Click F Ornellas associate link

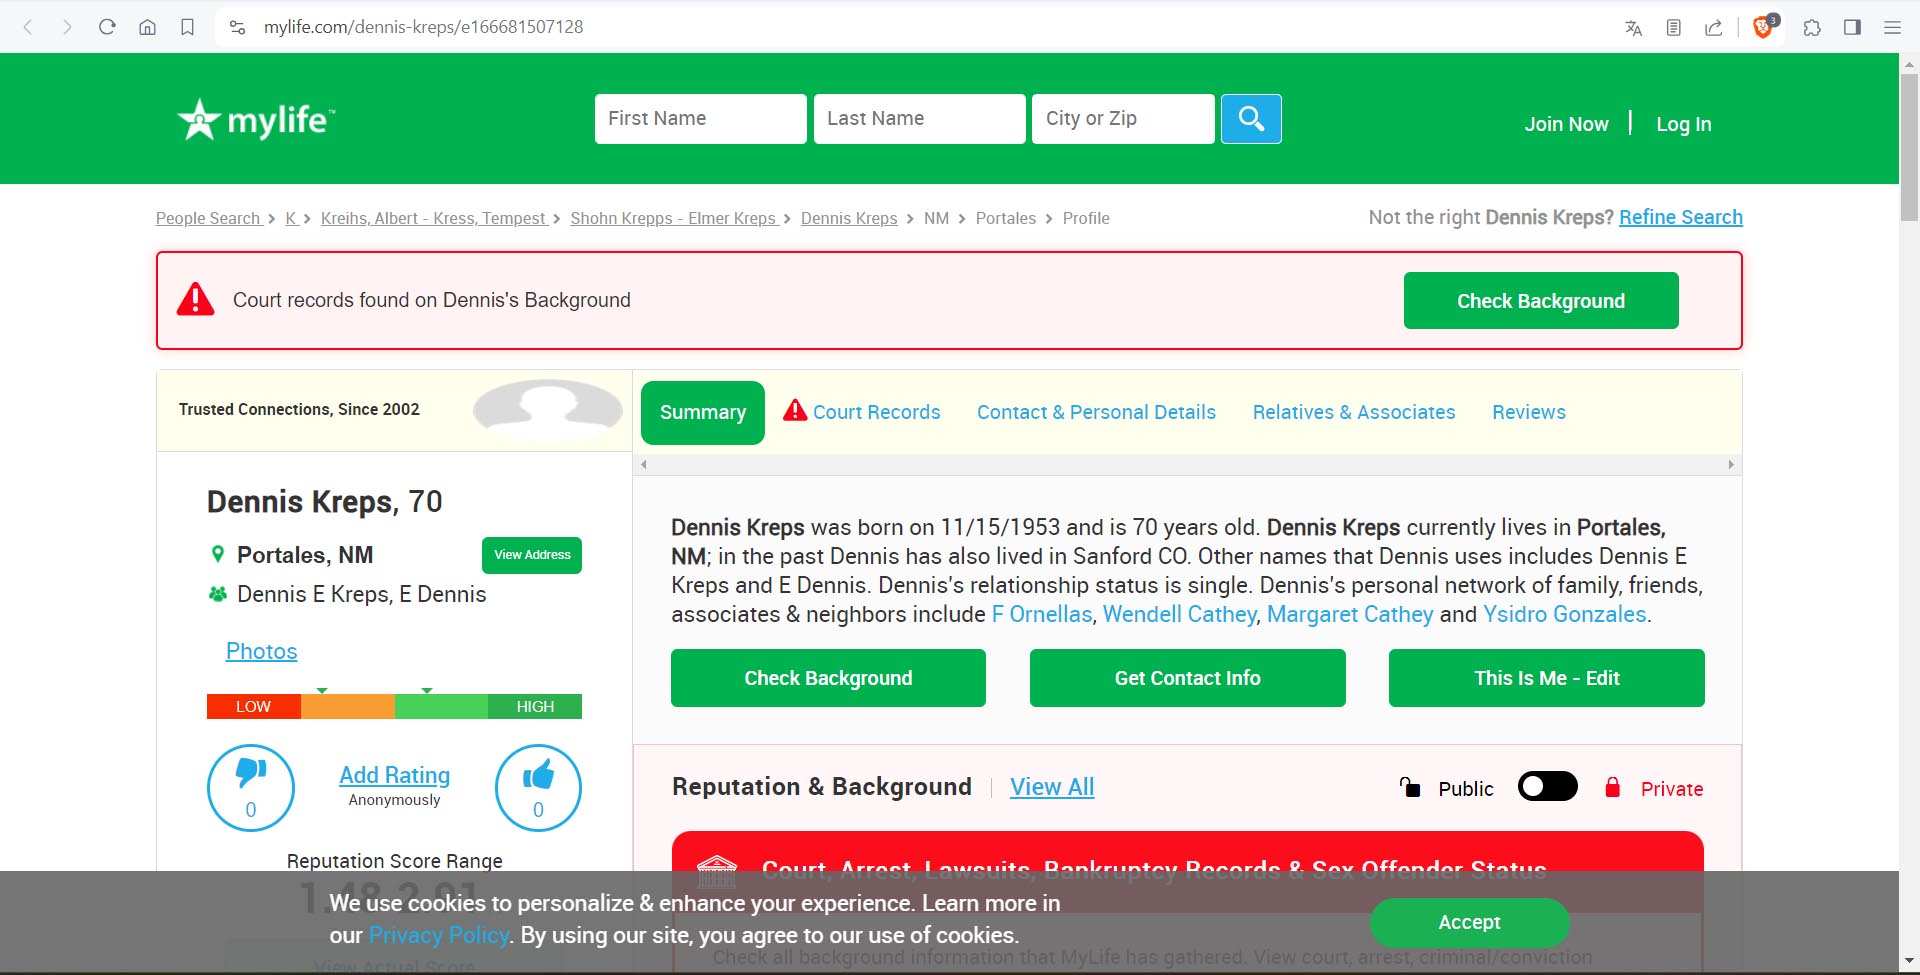click(x=1042, y=614)
